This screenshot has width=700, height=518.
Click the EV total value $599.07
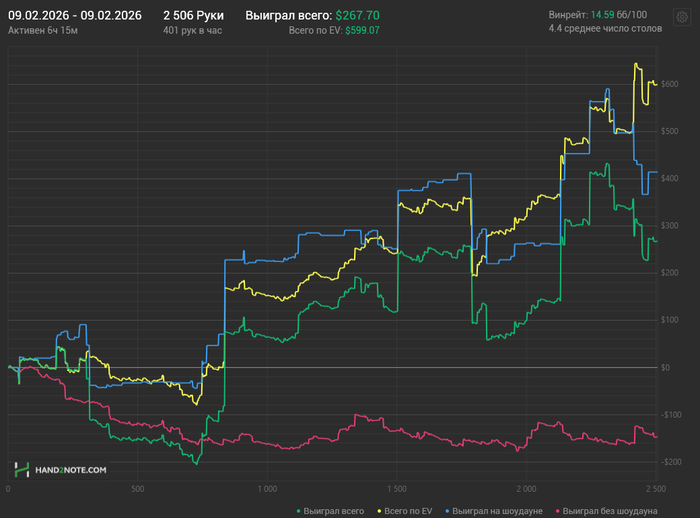tap(362, 30)
